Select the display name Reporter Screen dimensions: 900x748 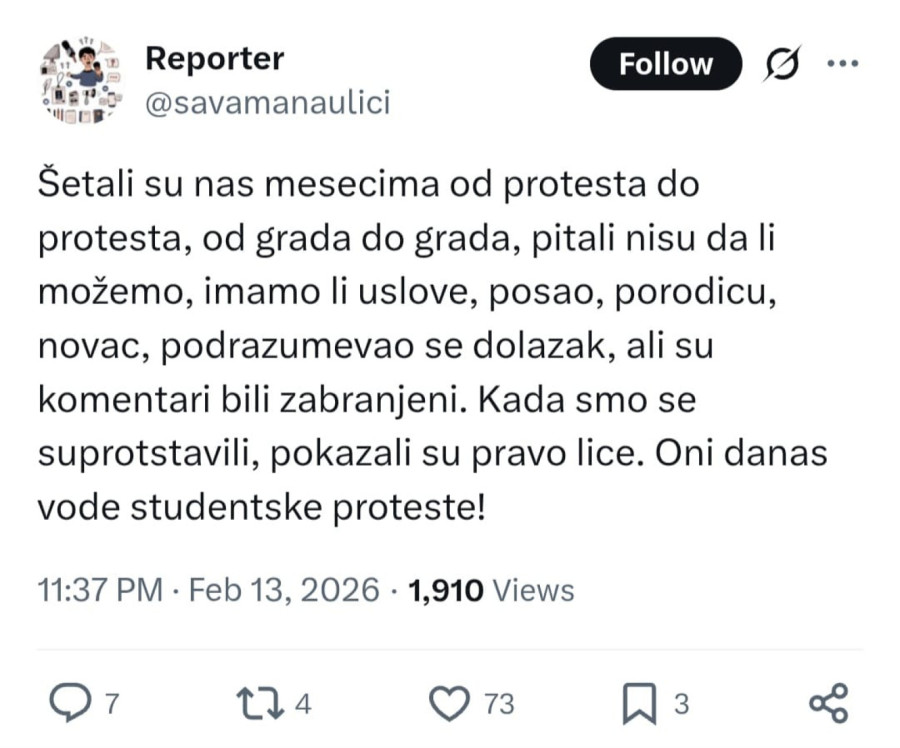213,58
